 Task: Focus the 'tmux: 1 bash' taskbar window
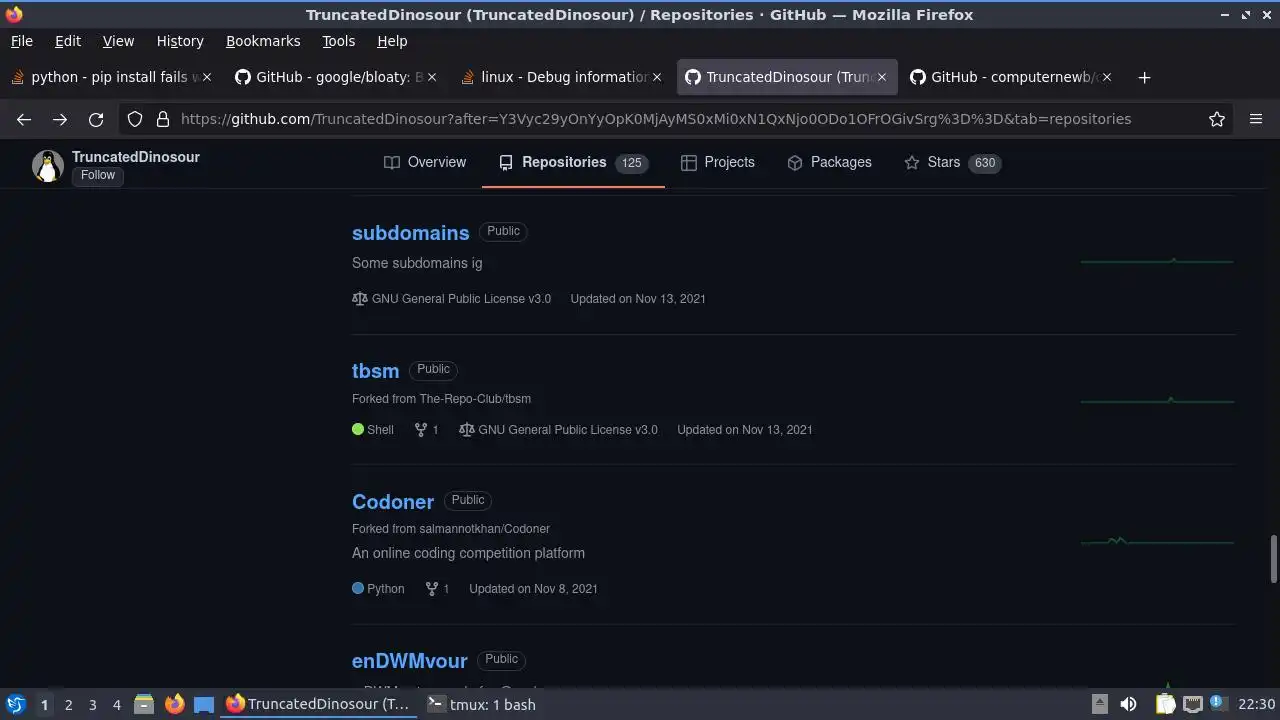tap(481, 704)
